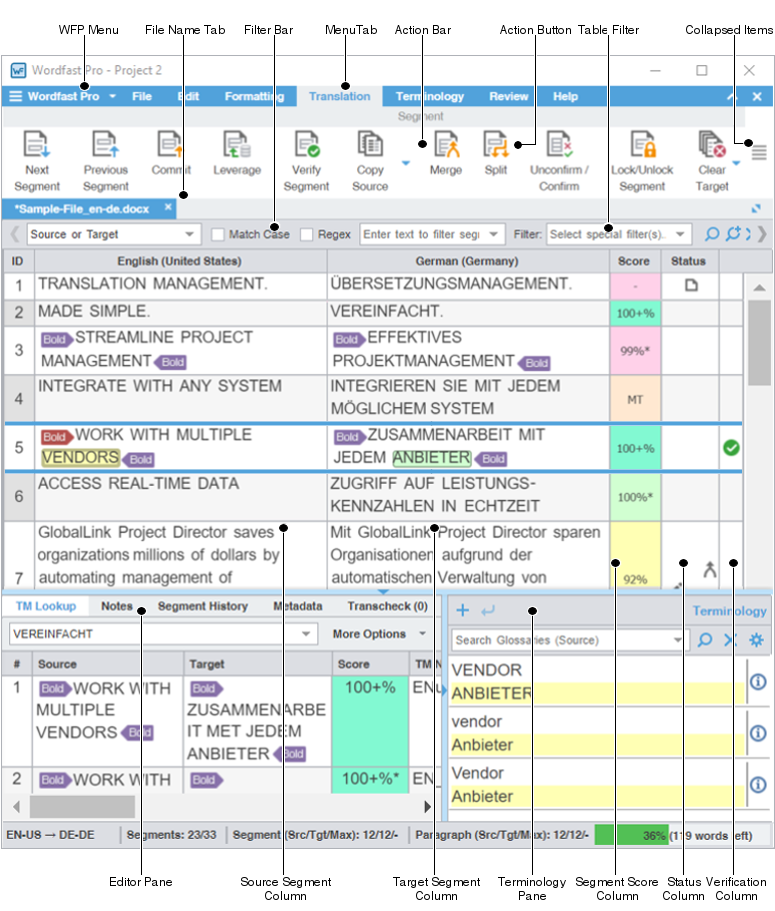Click the green 36% progress bar
Viewport: 775px width, 911px height.
[632, 835]
